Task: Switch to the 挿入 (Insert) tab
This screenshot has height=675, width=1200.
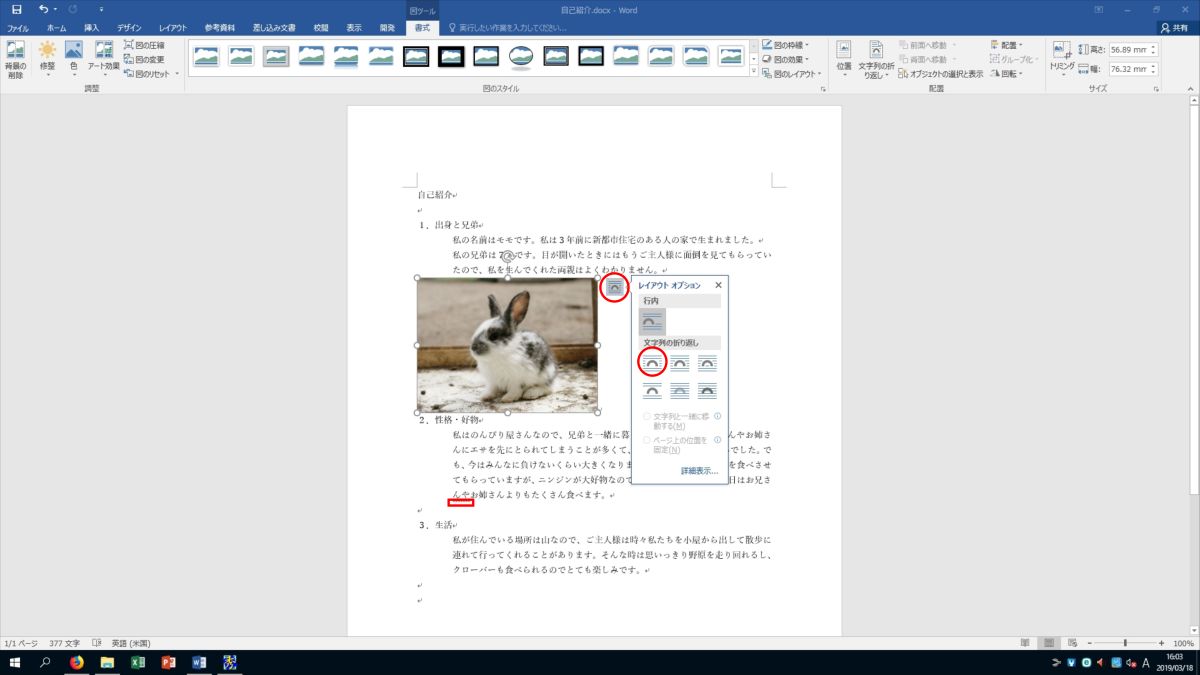Action: click(91, 28)
